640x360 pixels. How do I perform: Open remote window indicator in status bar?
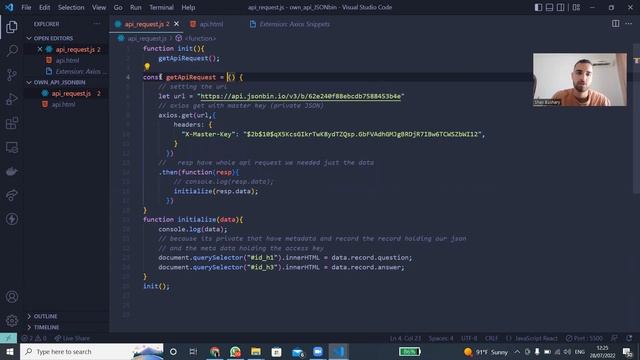point(8,338)
